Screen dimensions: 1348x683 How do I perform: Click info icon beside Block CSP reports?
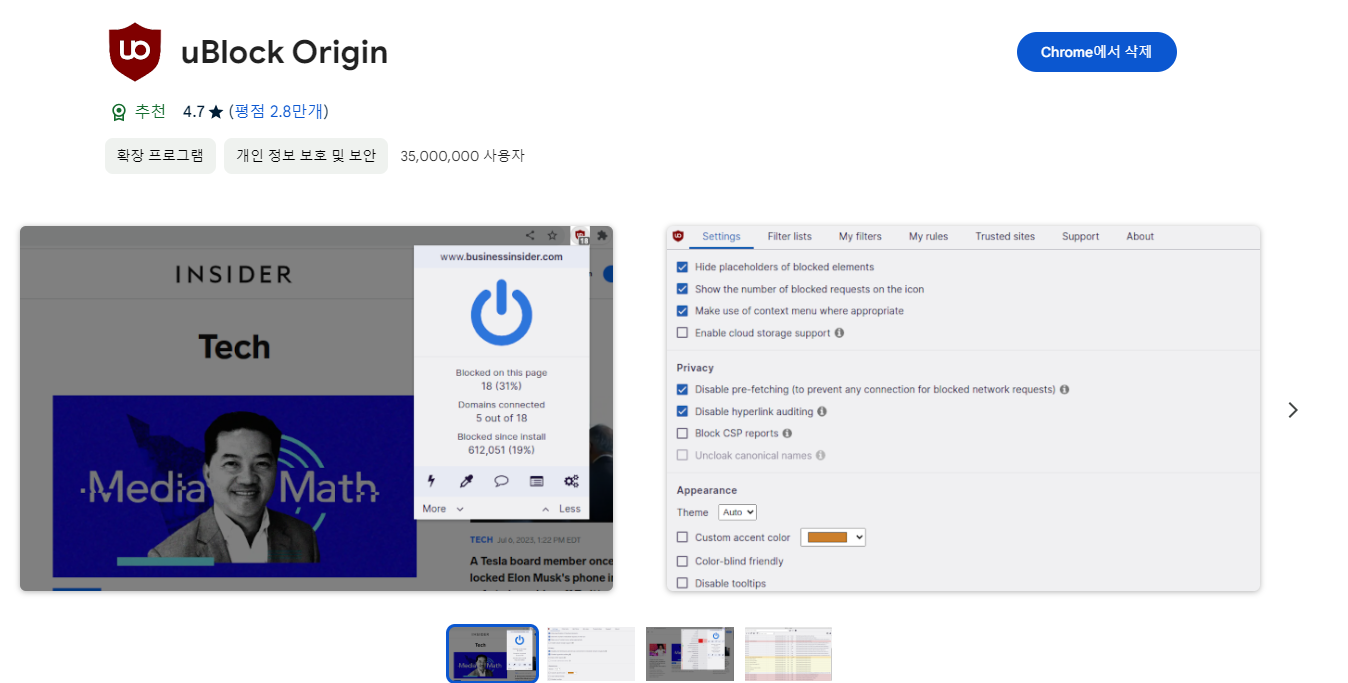pyautogui.click(x=787, y=433)
